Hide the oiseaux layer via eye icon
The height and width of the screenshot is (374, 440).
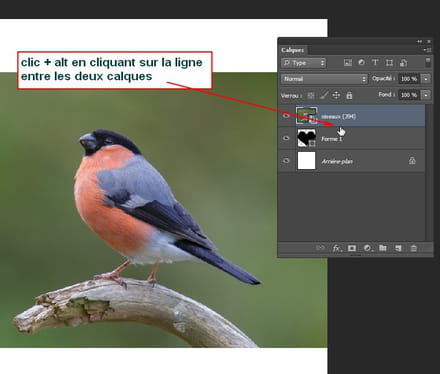286,116
